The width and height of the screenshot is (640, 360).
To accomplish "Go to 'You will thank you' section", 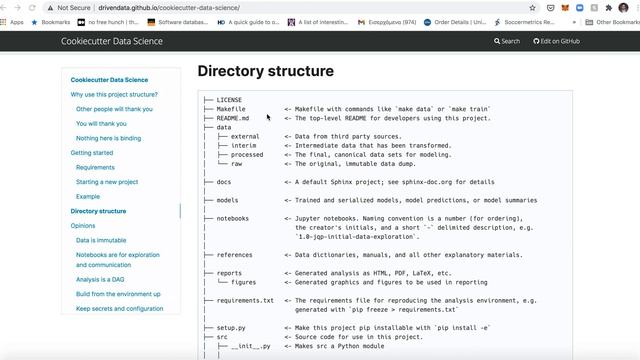I will tap(101, 124).
